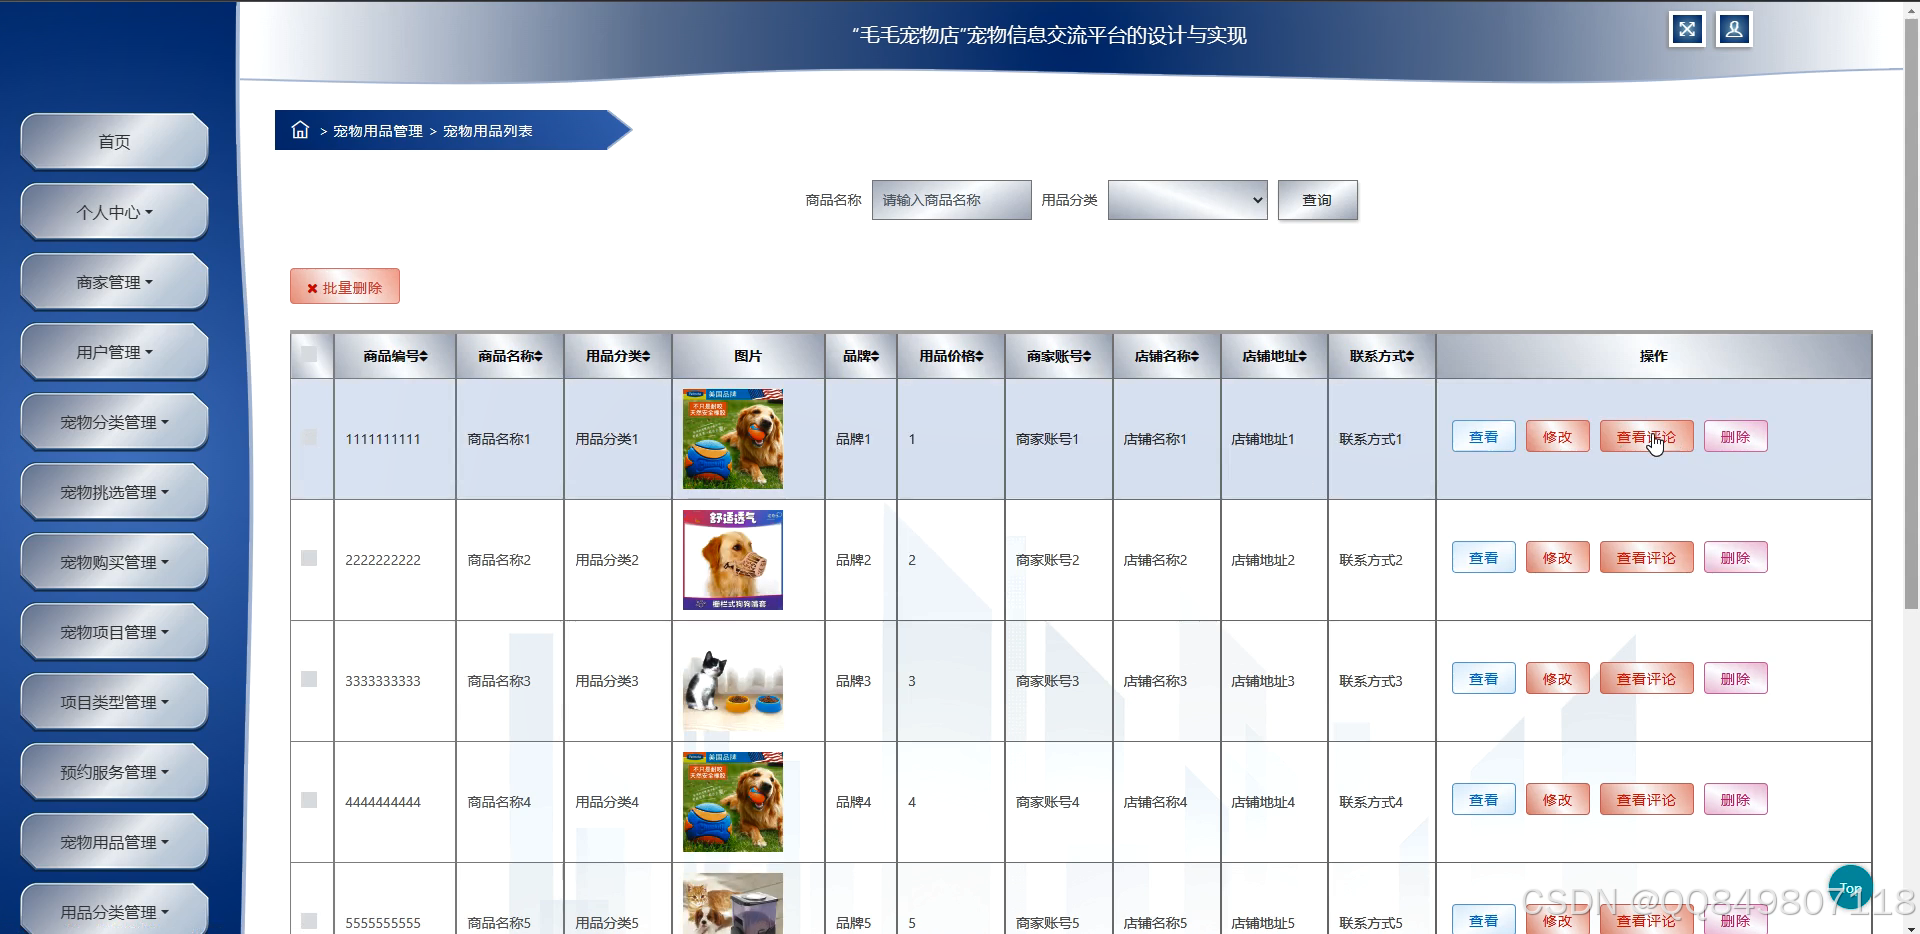
Task: Click 查看评论 for 商品名称2
Action: (x=1646, y=558)
